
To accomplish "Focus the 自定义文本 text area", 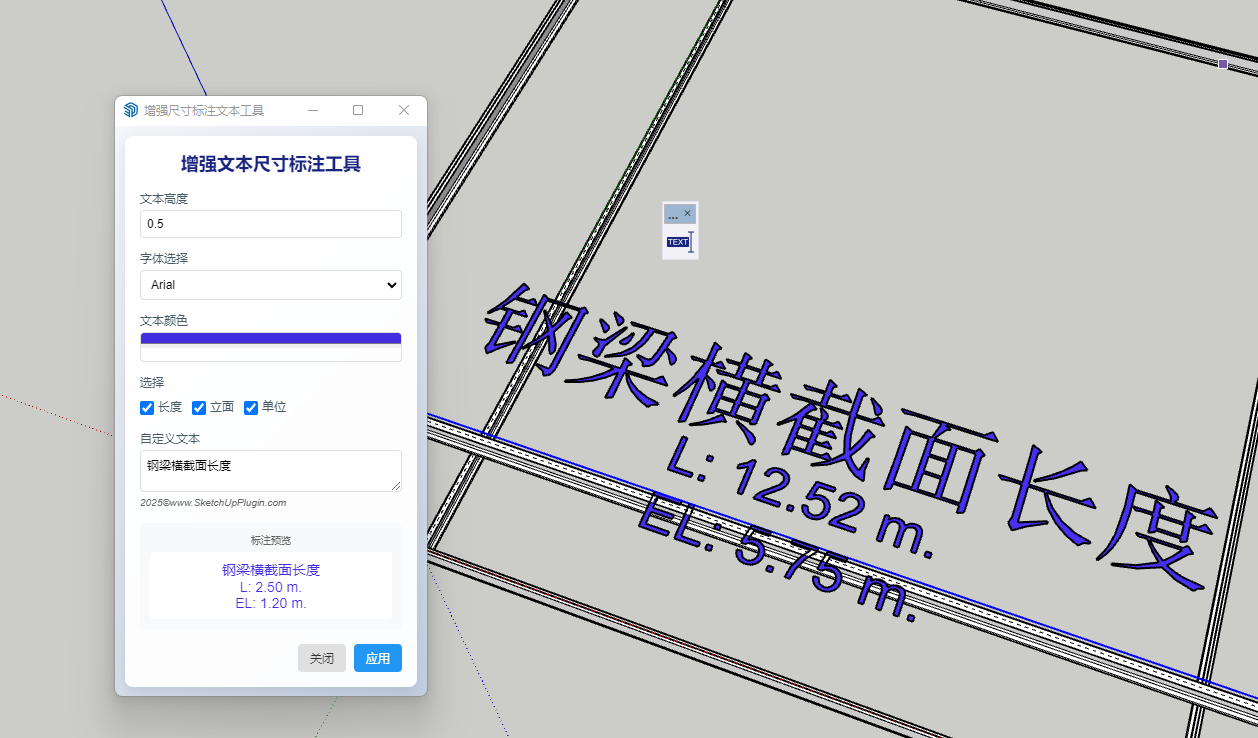I will click(x=270, y=470).
